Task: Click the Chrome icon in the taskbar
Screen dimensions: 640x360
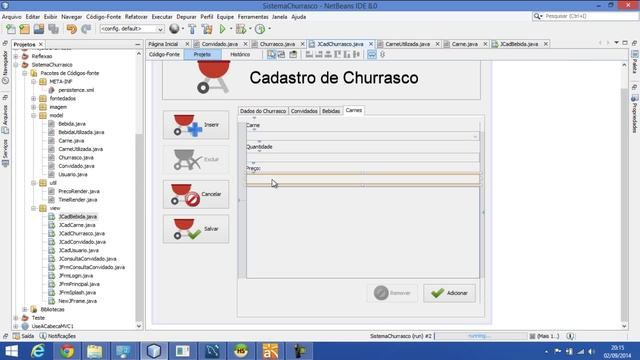Action: [67, 351]
